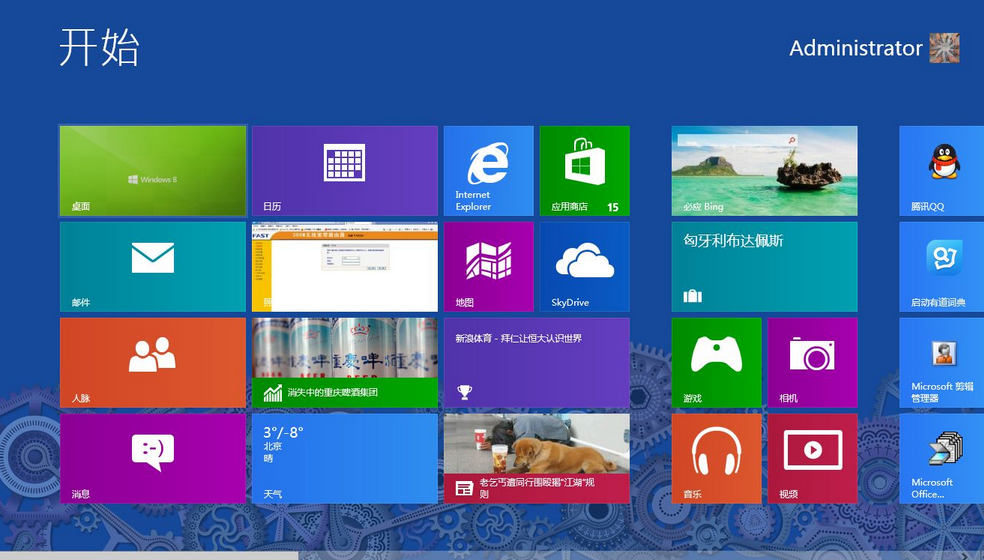Viewport: 984px width, 560px height.
Task: Open the Maps (地图) tile
Action: tap(488, 267)
